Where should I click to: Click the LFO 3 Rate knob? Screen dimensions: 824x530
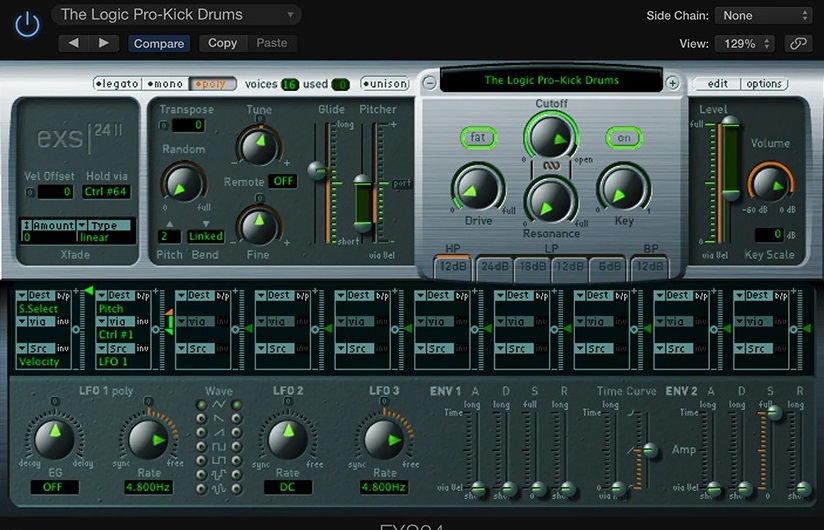click(384, 439)
